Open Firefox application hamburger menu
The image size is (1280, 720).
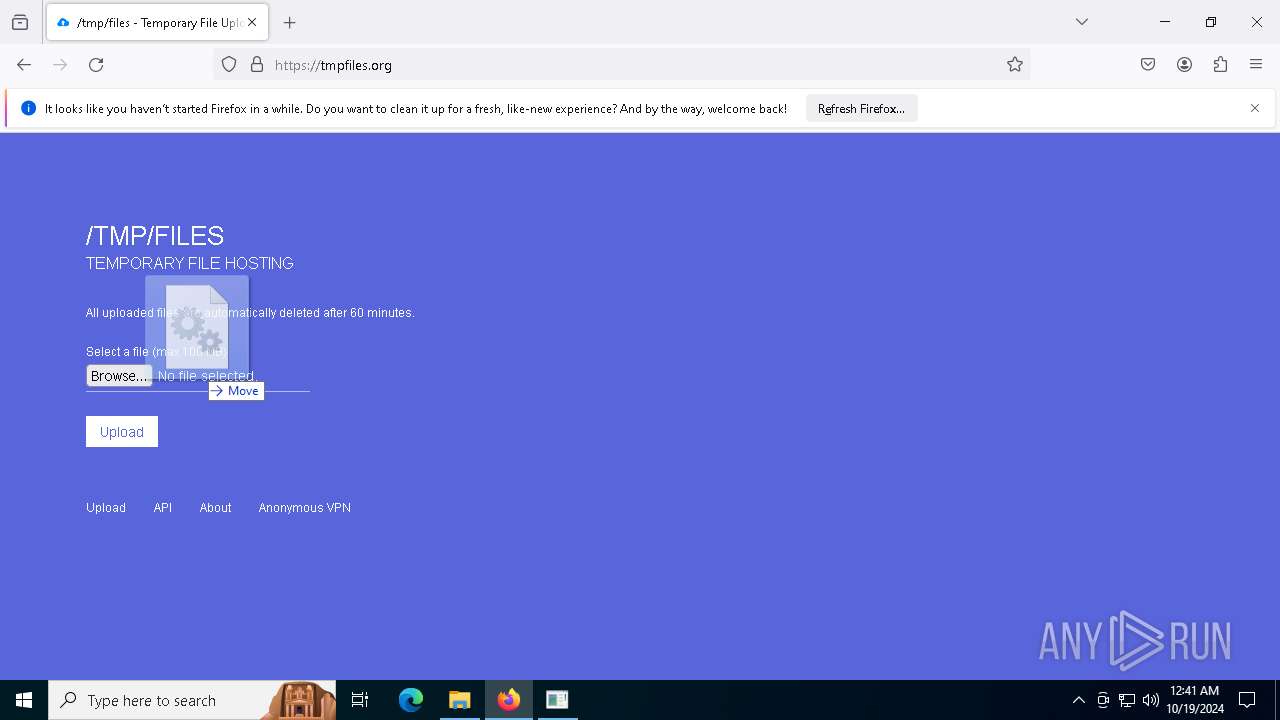(1256, 65)
